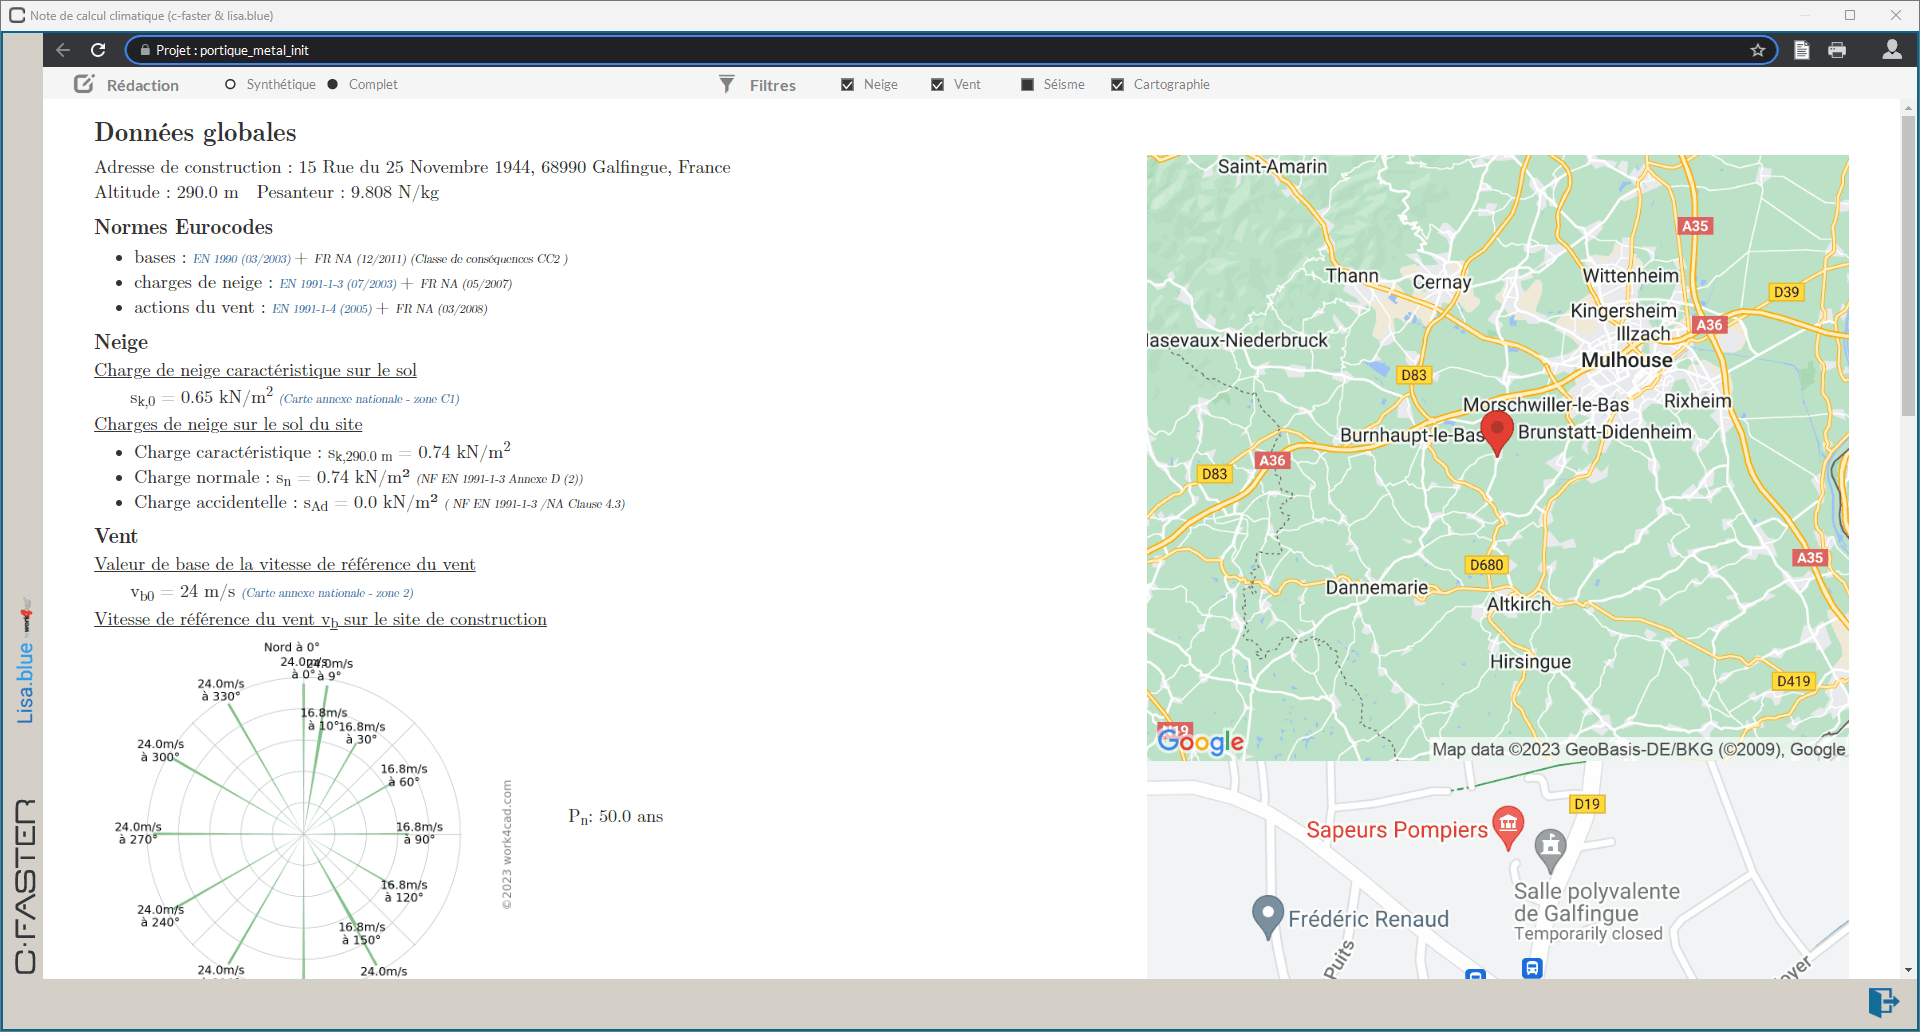Image resolution: width=1920 pixels, height=1032 pixels.
Task: Click the Carte annexe nationale zone C1 link
Action: click(x=369, y=399)
